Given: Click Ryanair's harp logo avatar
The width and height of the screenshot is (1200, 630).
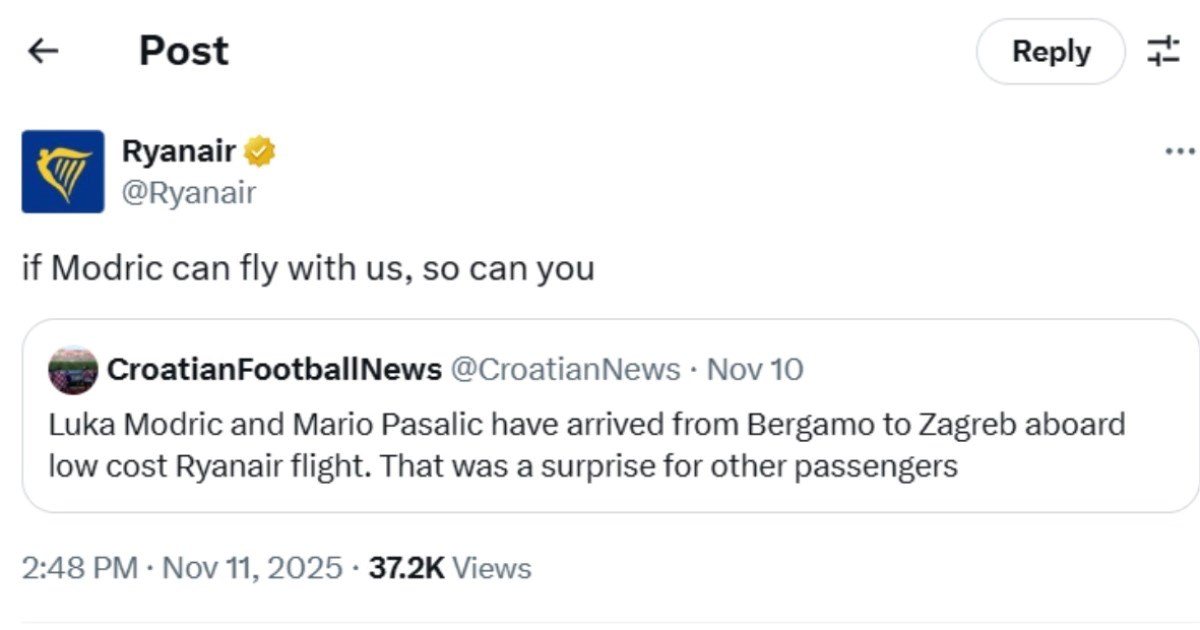Looking at the screenshot, I should click(63, 171).
